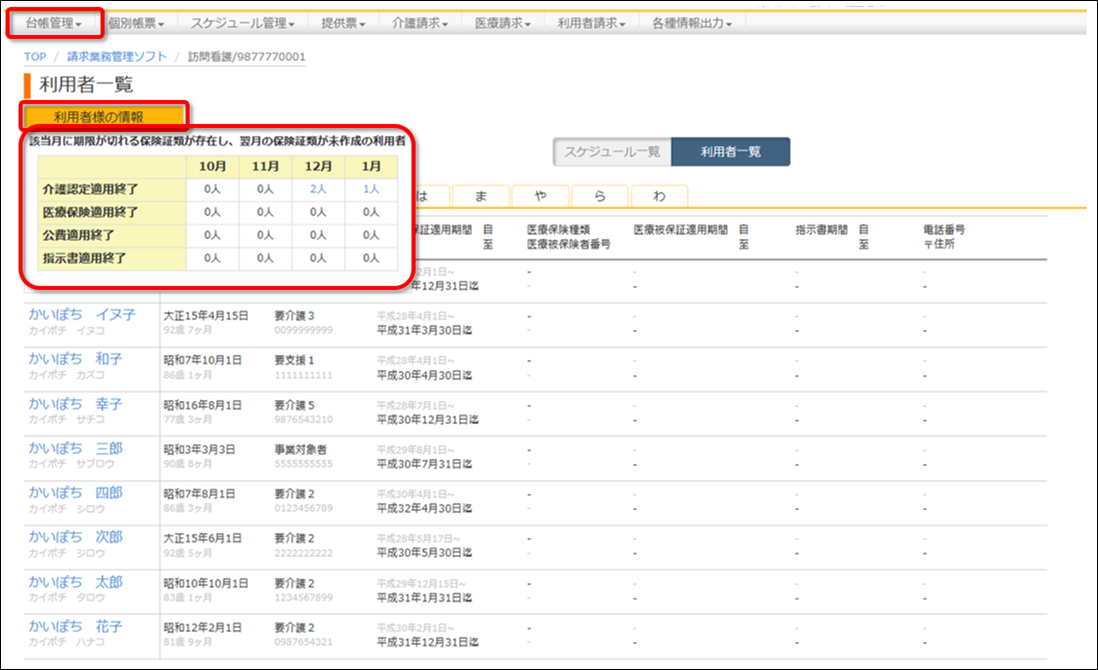Screen dimensions: 1098x670
Task: Switch to スケジュール一覧 view
Action: tap(612, 152)
